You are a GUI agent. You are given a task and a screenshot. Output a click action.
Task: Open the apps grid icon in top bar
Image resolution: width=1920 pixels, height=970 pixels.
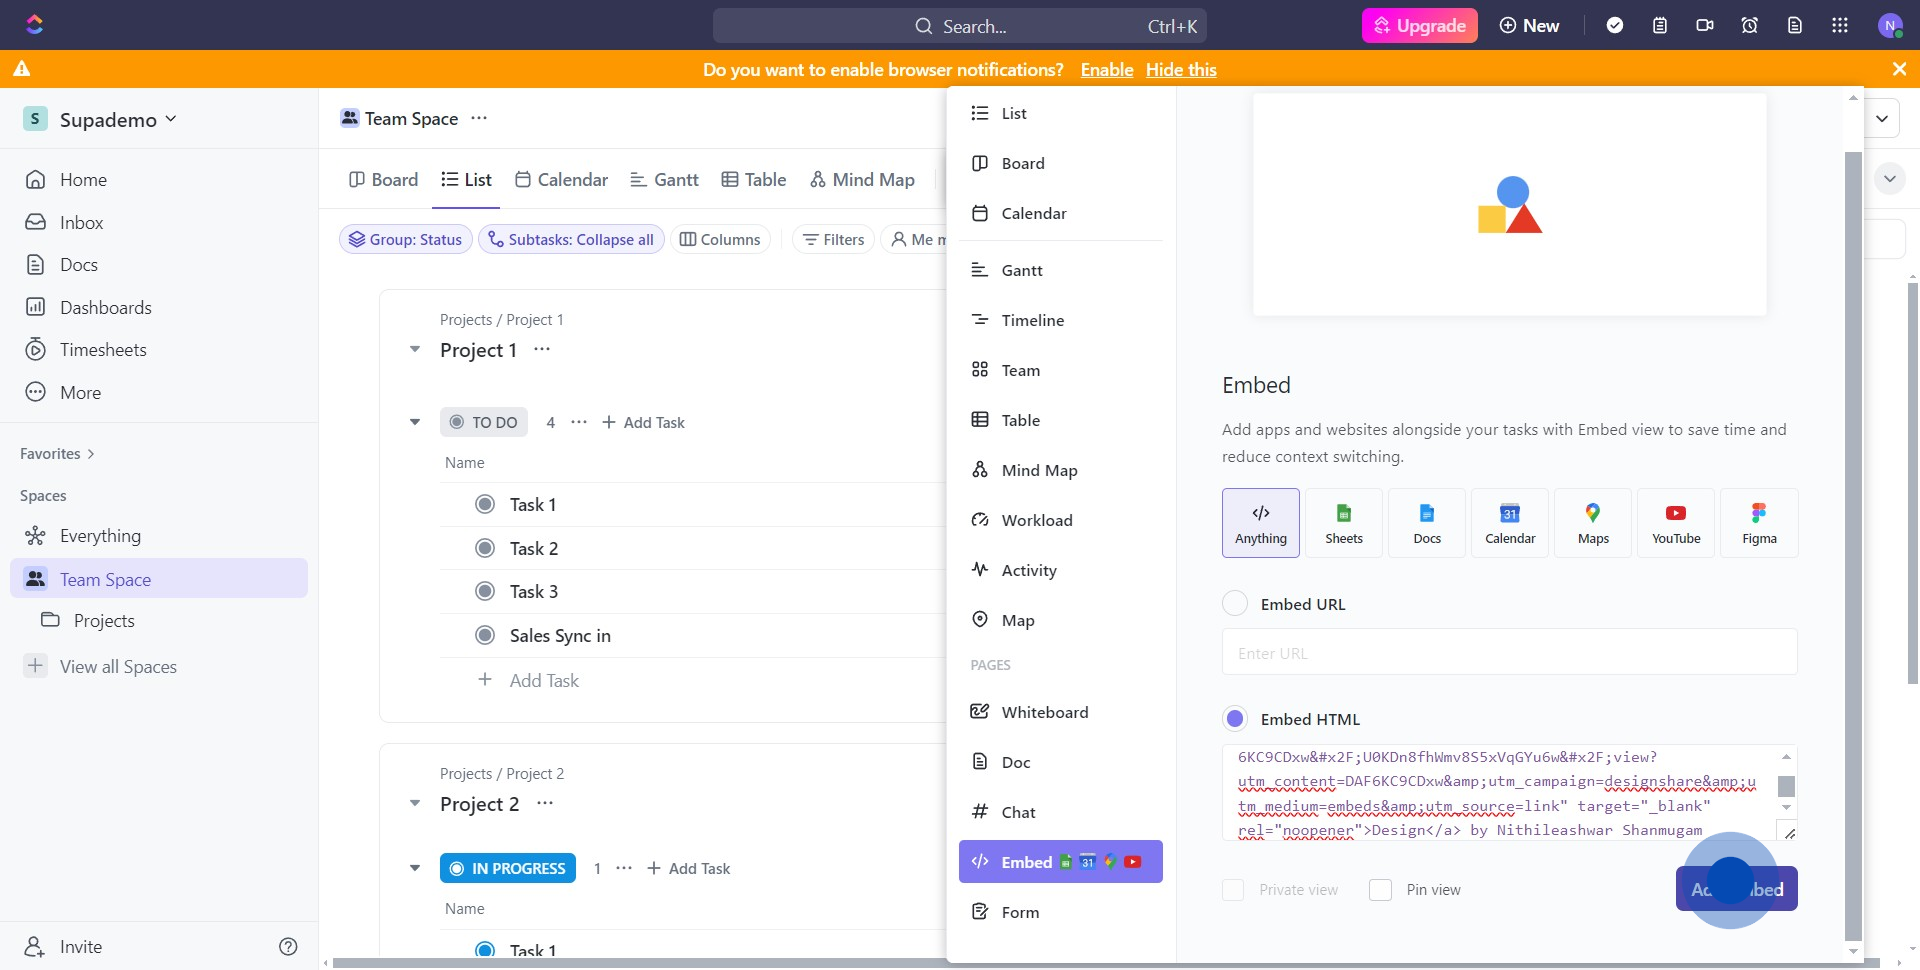[1840, 25]
